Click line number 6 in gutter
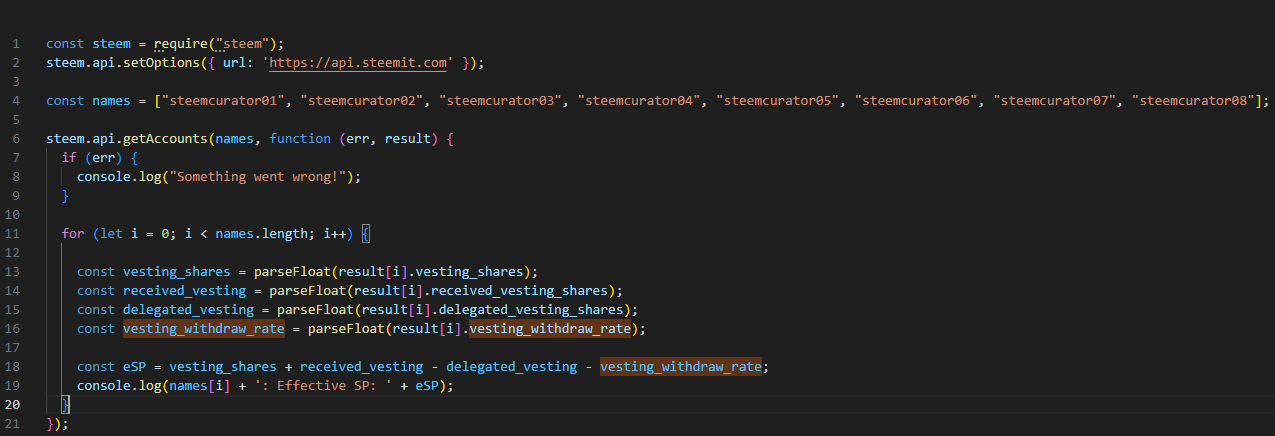 click(x=17, y=138)
